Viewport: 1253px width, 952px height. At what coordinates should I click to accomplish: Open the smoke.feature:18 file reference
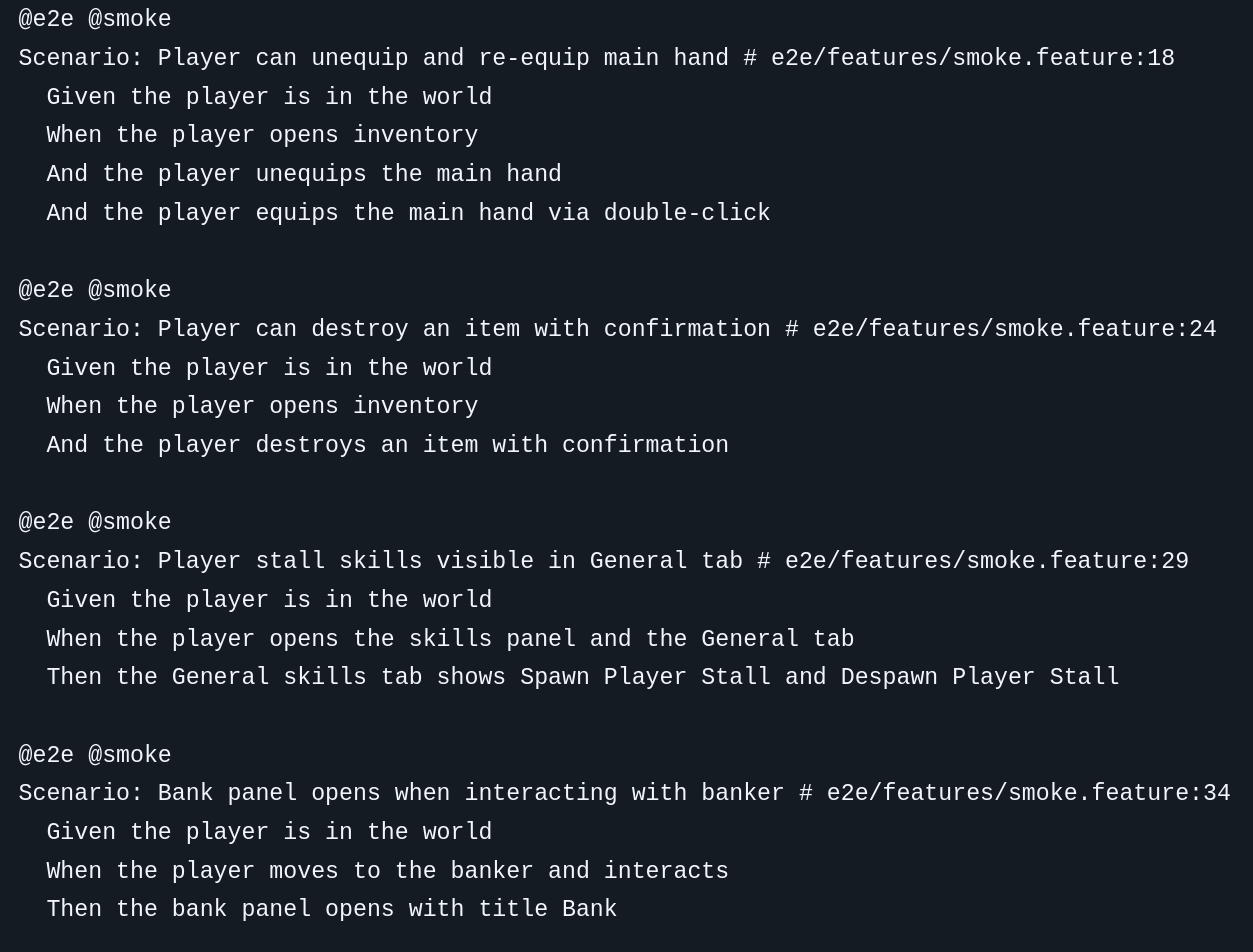pos(972,58)
